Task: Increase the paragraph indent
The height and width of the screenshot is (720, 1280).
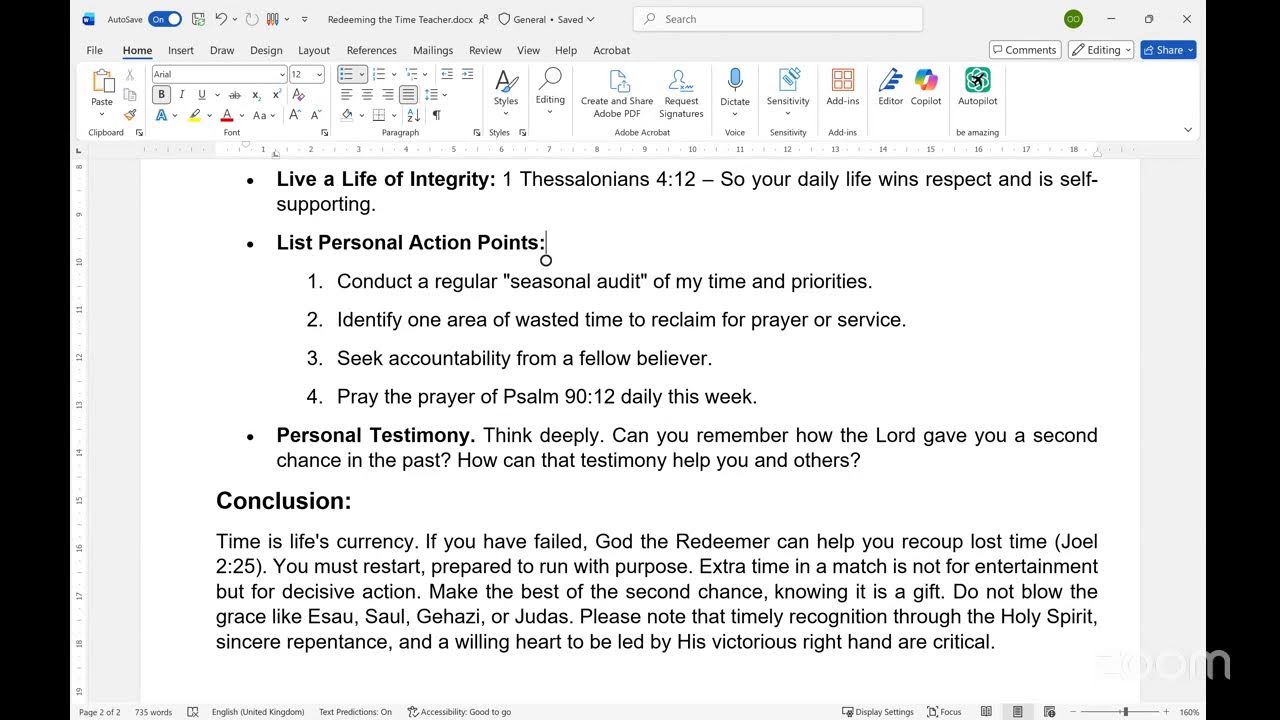Action: [467, 74]
